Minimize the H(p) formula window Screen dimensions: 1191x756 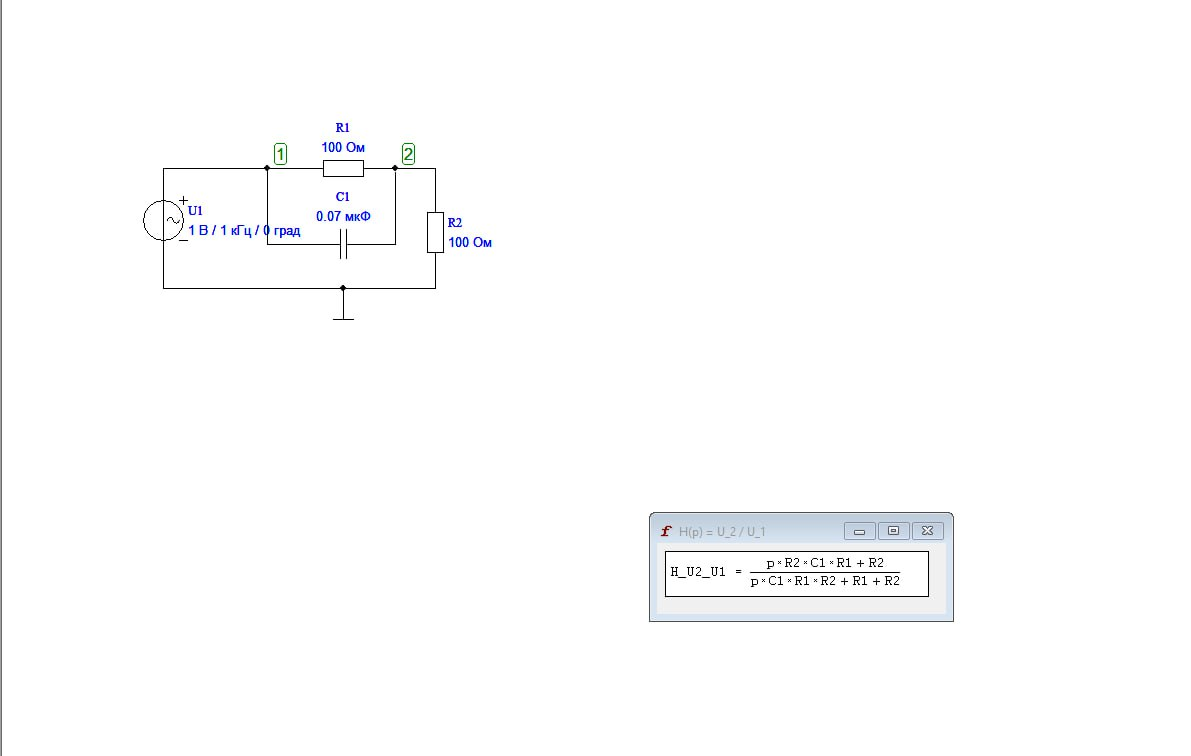pos(860,531)
